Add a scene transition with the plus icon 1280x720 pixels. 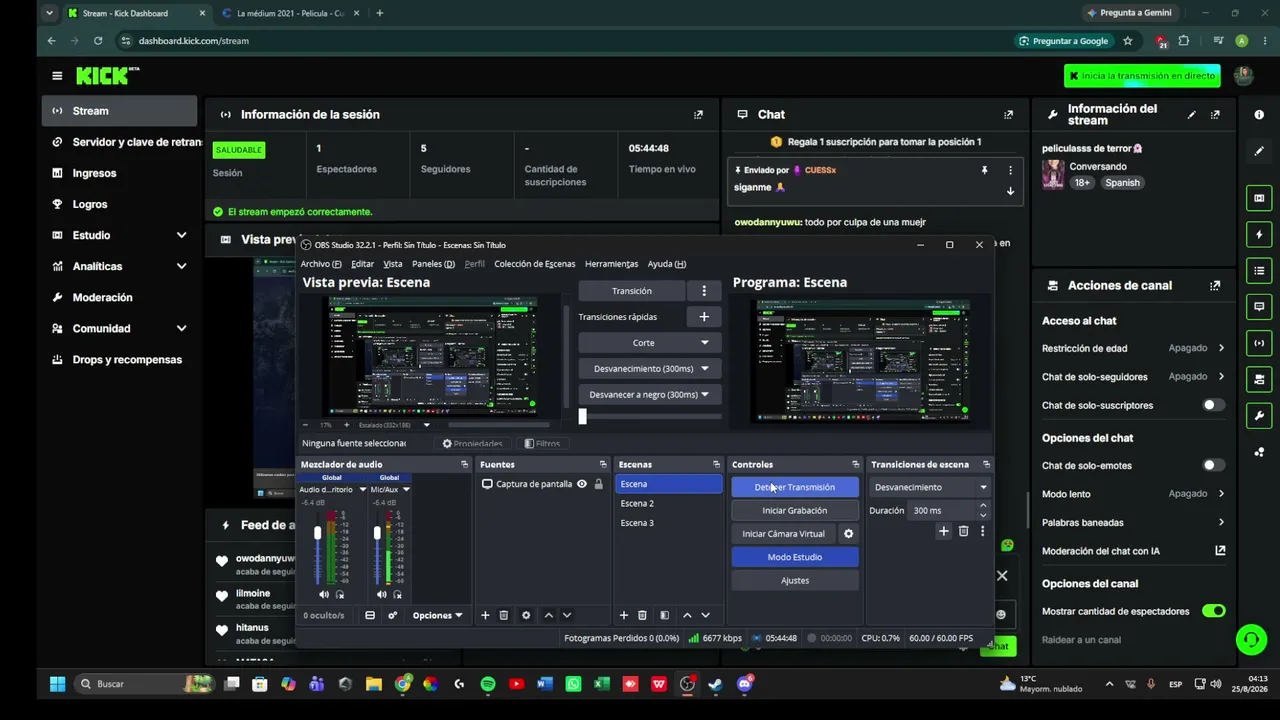pyautogui.click(x=943, y=532)
